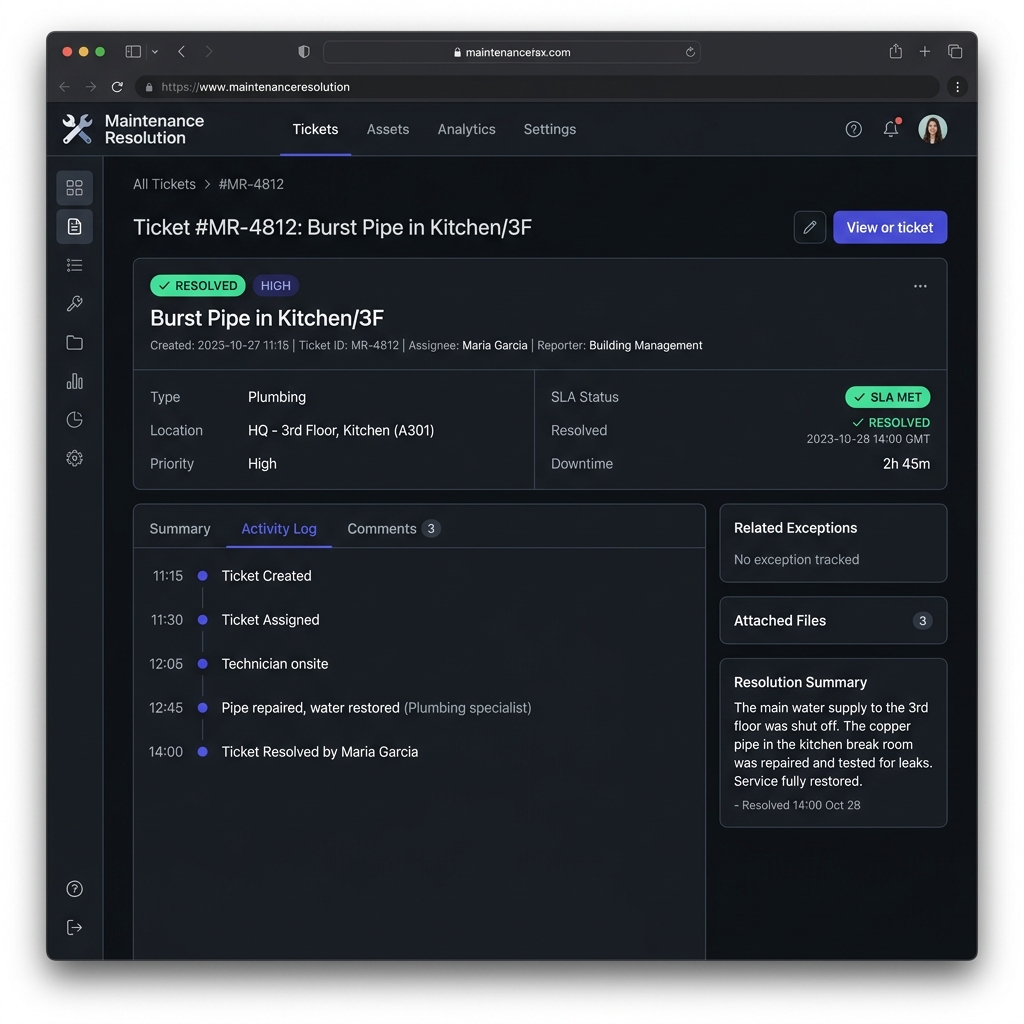The height and width of the screenshot is (1024, 1024).
Task: Toggle the Safari sidebar icon
Action: pos(133,52)
